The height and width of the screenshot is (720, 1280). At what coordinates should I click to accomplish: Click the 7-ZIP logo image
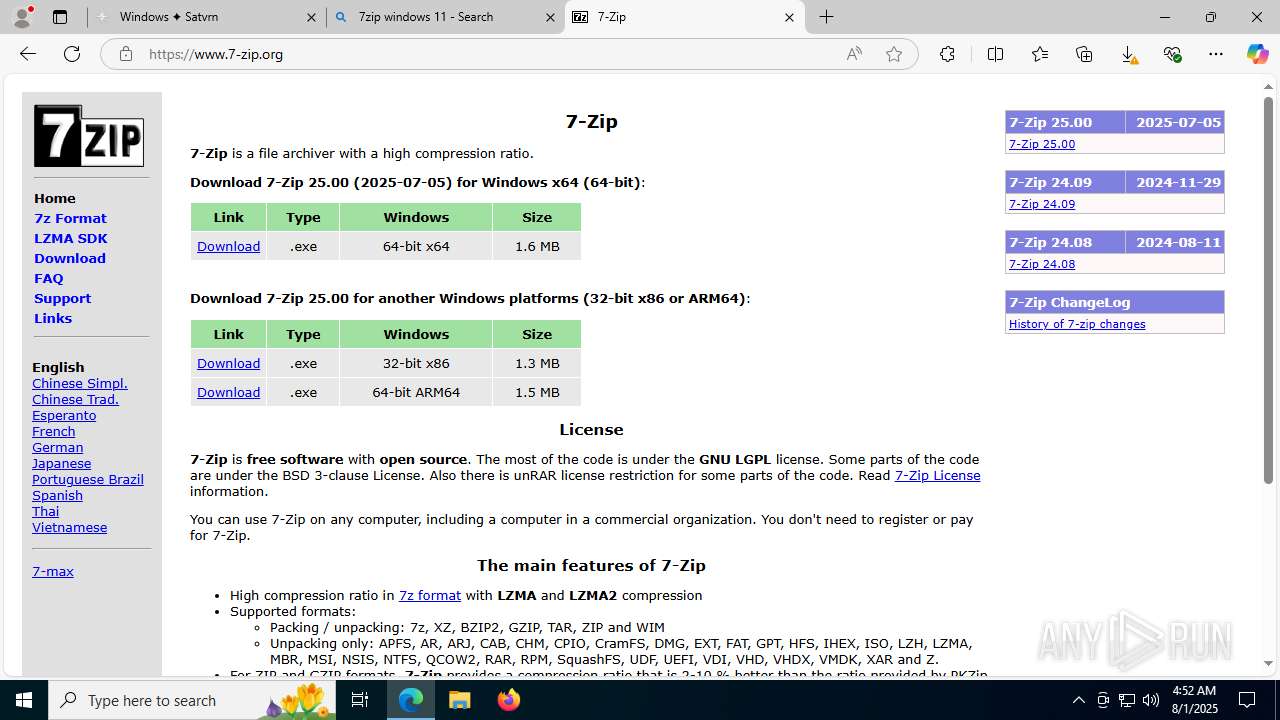(x=89, y=136)
